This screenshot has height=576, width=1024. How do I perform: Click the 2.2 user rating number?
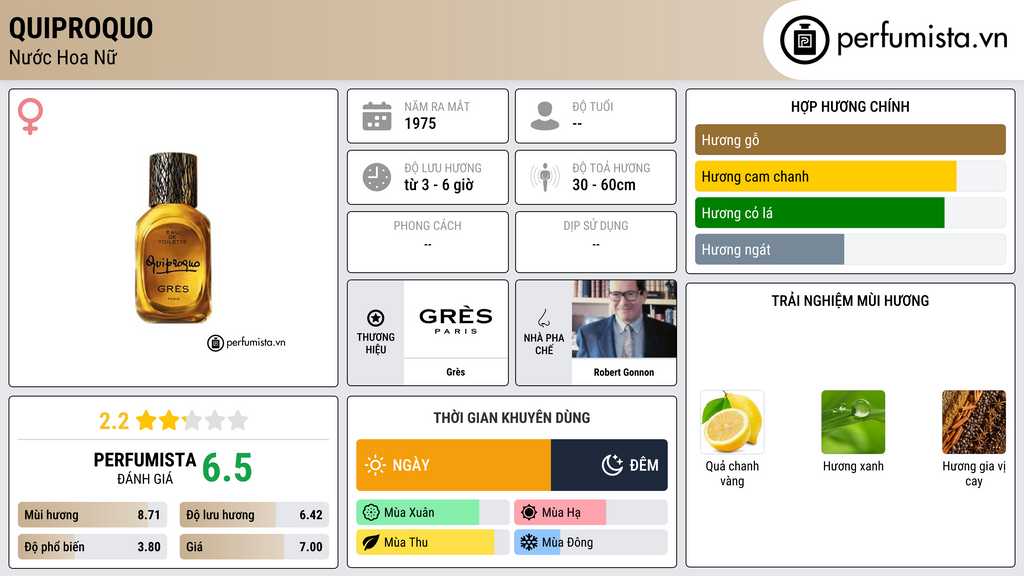(114, 421)
